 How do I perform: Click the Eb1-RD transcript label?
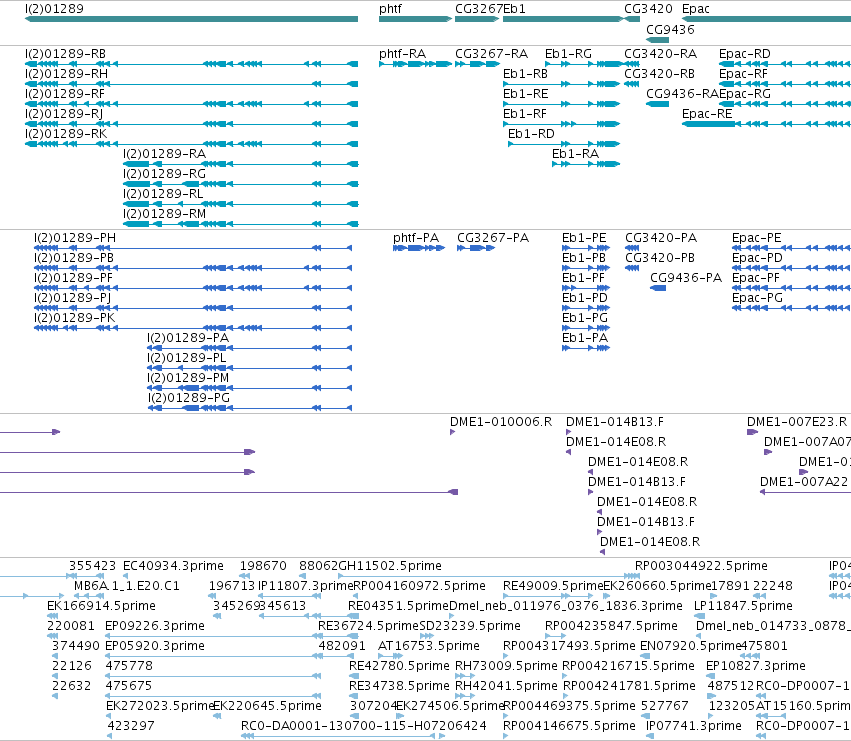pos(531,134)
